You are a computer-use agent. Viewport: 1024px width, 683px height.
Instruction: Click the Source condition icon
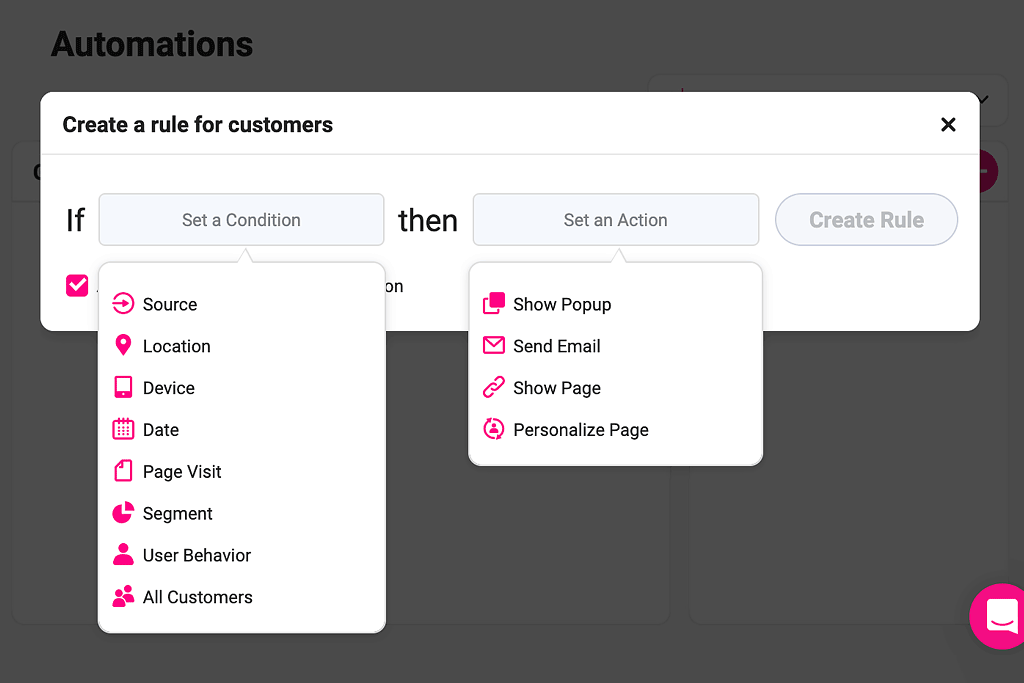tap(123, 304)
